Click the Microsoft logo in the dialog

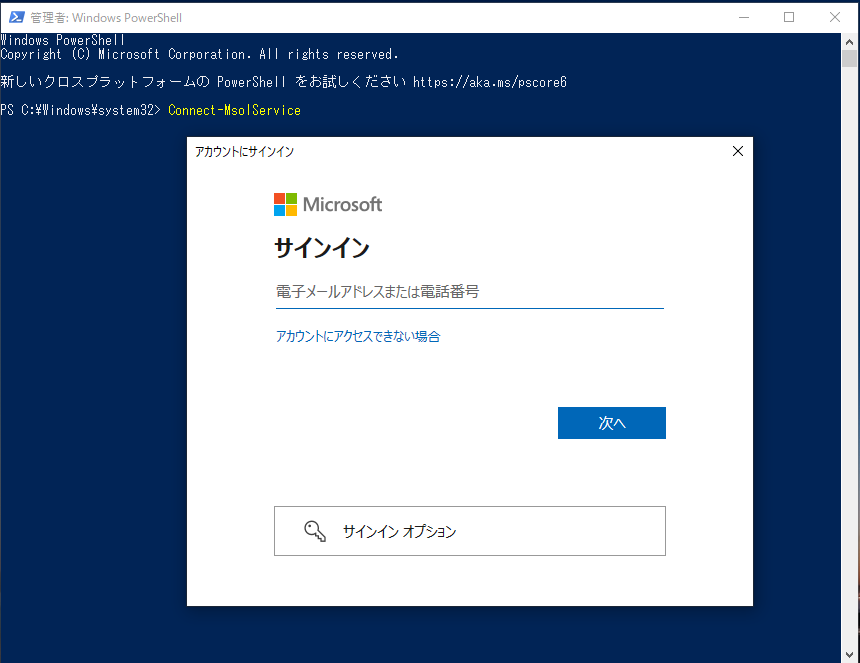[x=327, y=205]
